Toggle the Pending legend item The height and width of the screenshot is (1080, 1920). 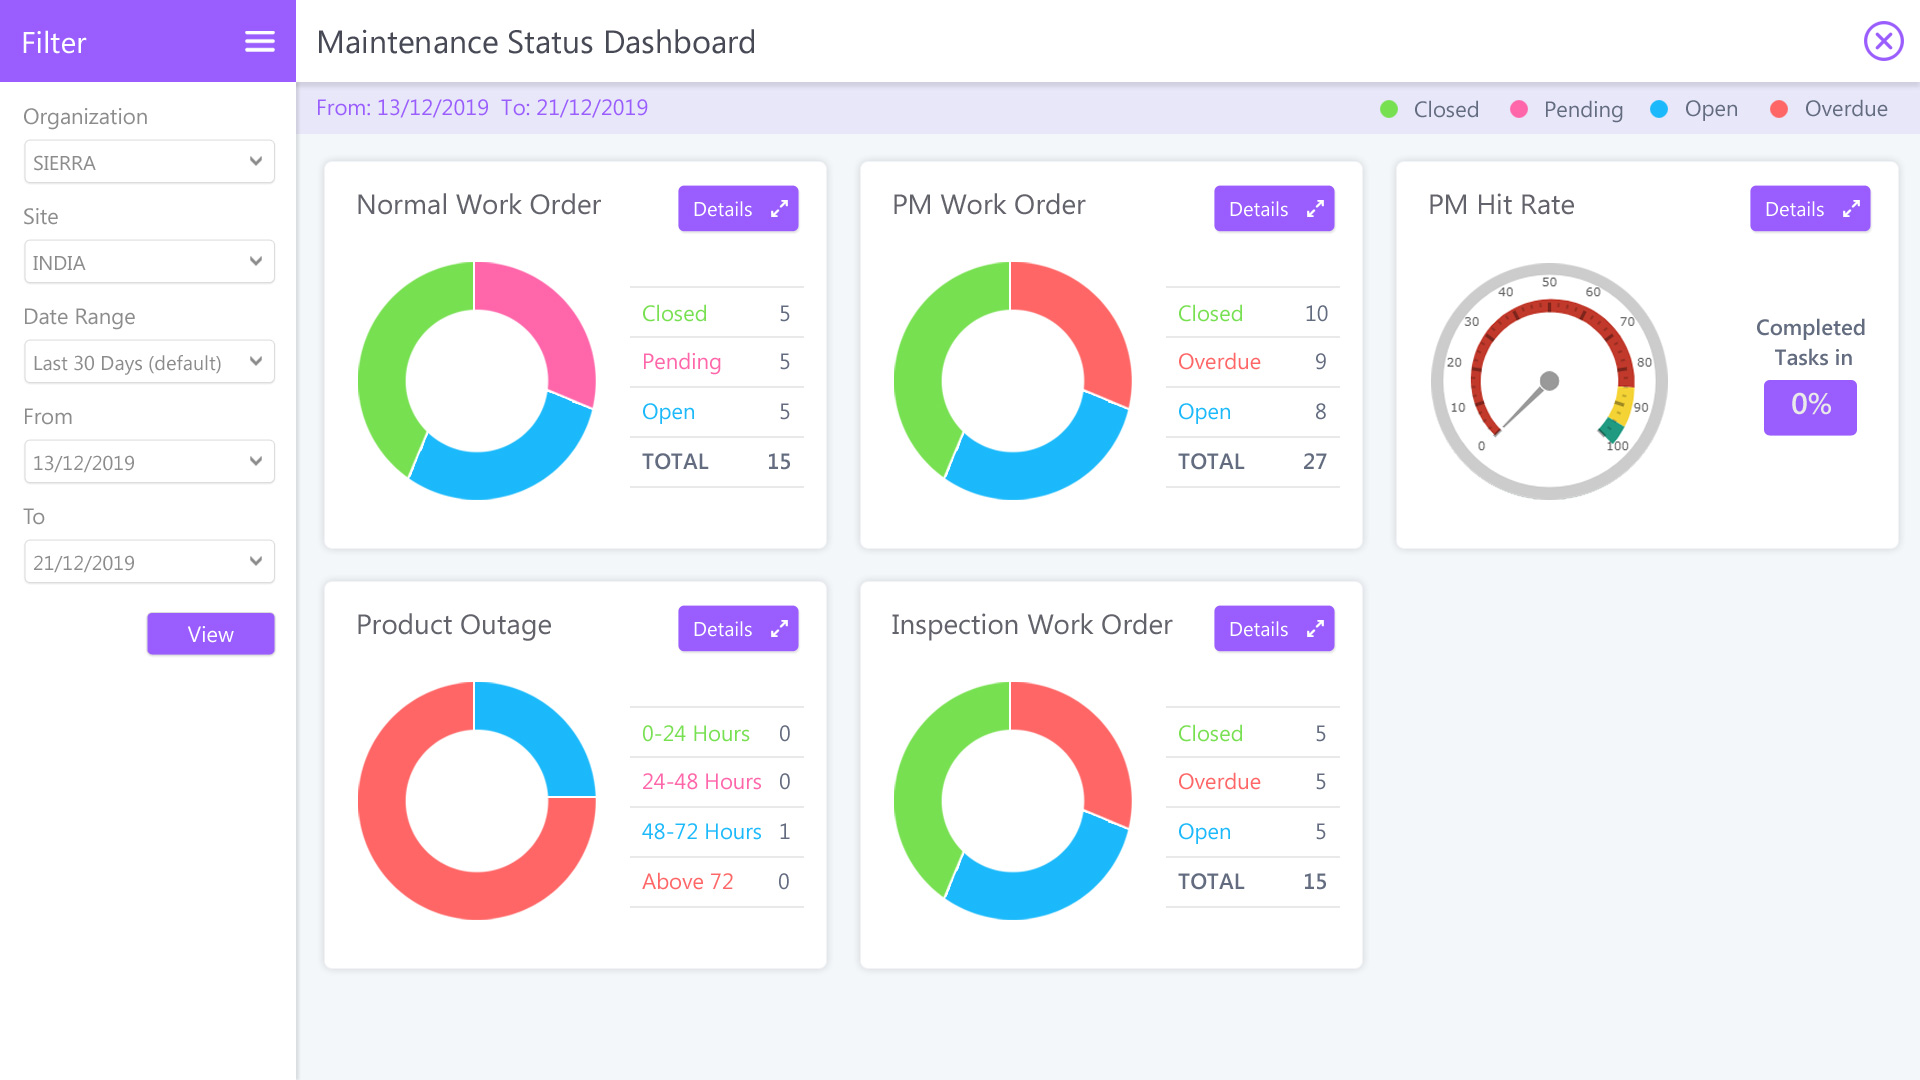coord(1566,109)
